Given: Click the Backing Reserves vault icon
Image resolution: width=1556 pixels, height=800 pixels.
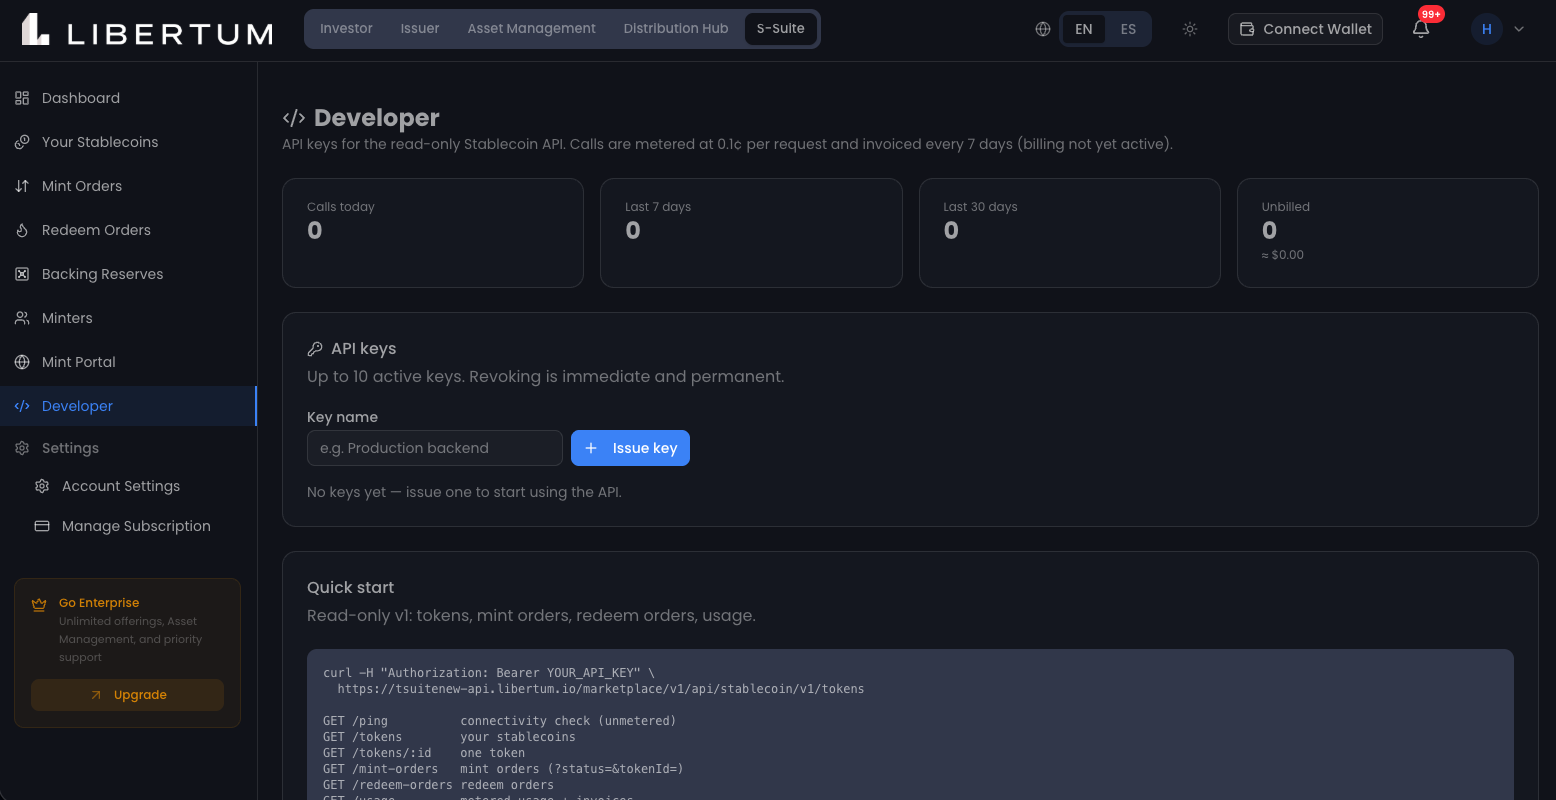Looking at the screenshot, I should (x=22, y=274).
